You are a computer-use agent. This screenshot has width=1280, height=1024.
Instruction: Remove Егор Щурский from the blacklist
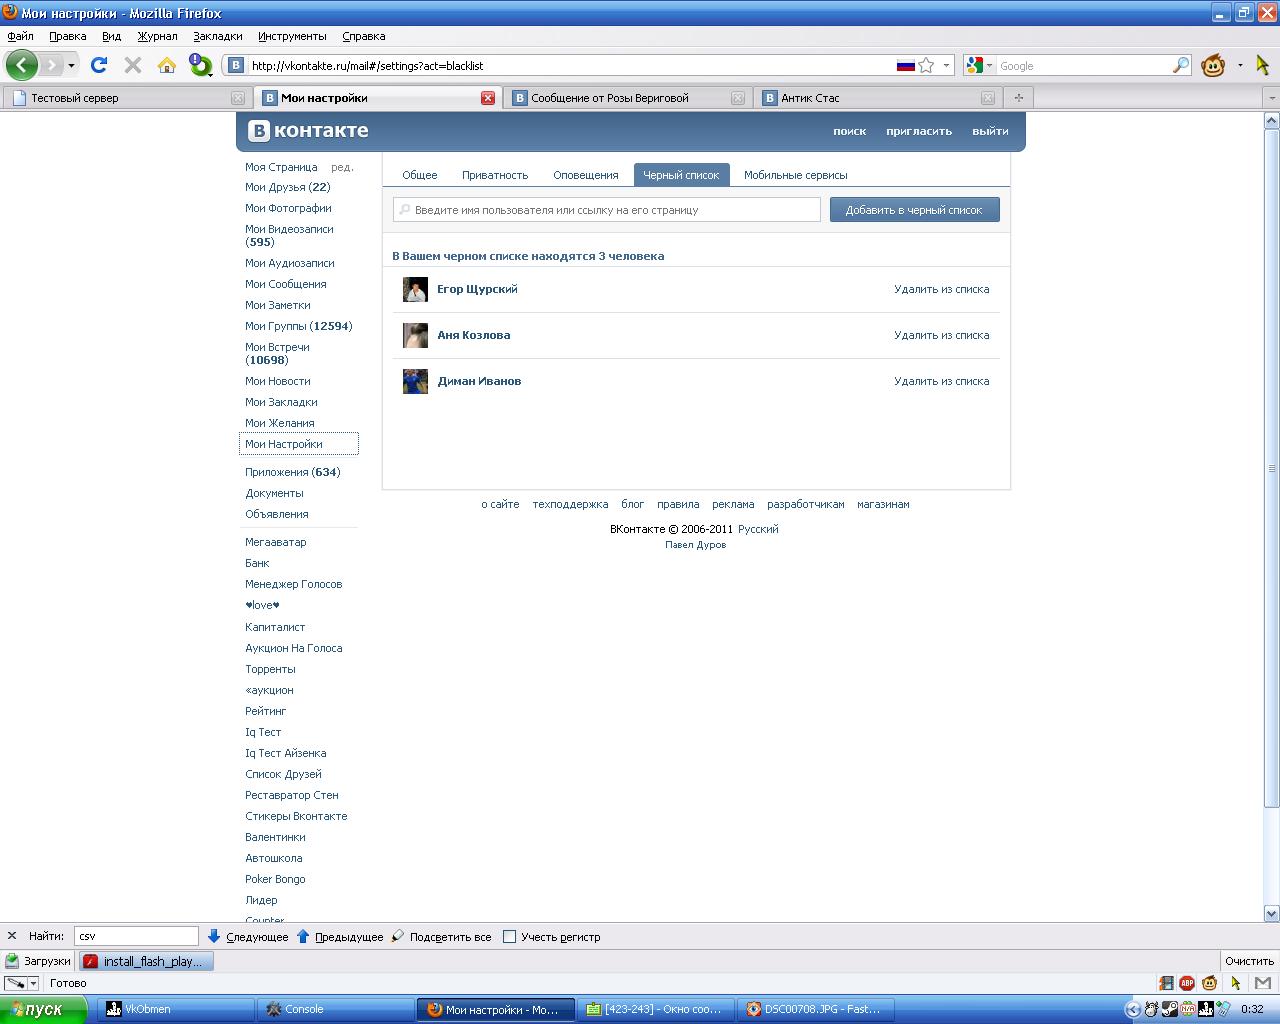click(942, 289)
